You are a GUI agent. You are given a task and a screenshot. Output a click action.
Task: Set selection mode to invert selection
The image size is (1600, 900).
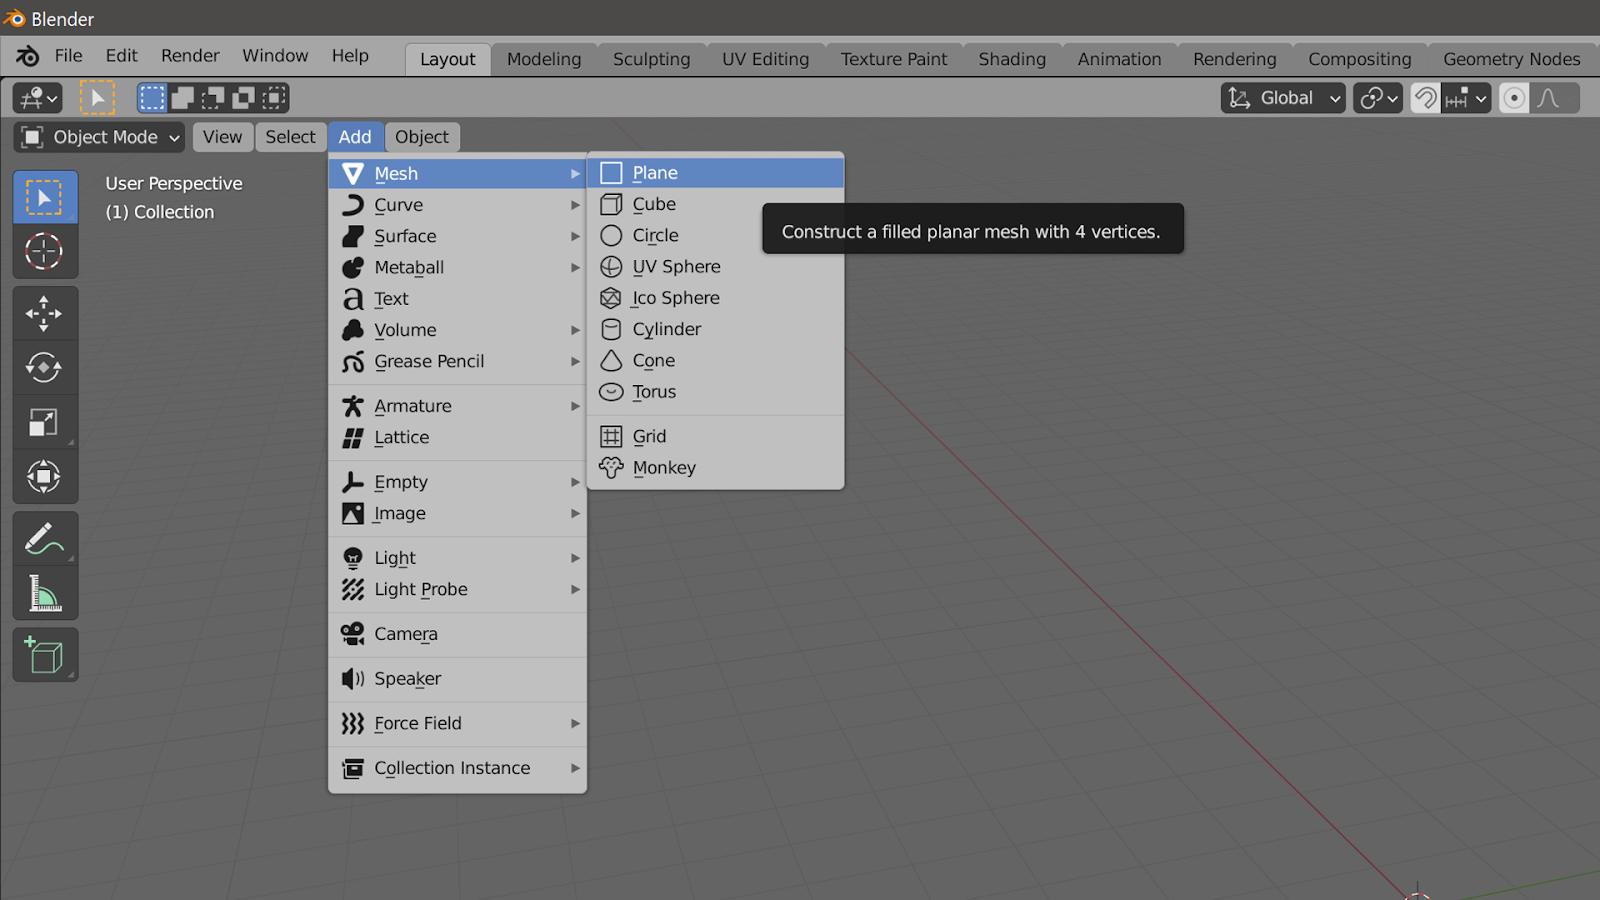(x=243, y=98)
